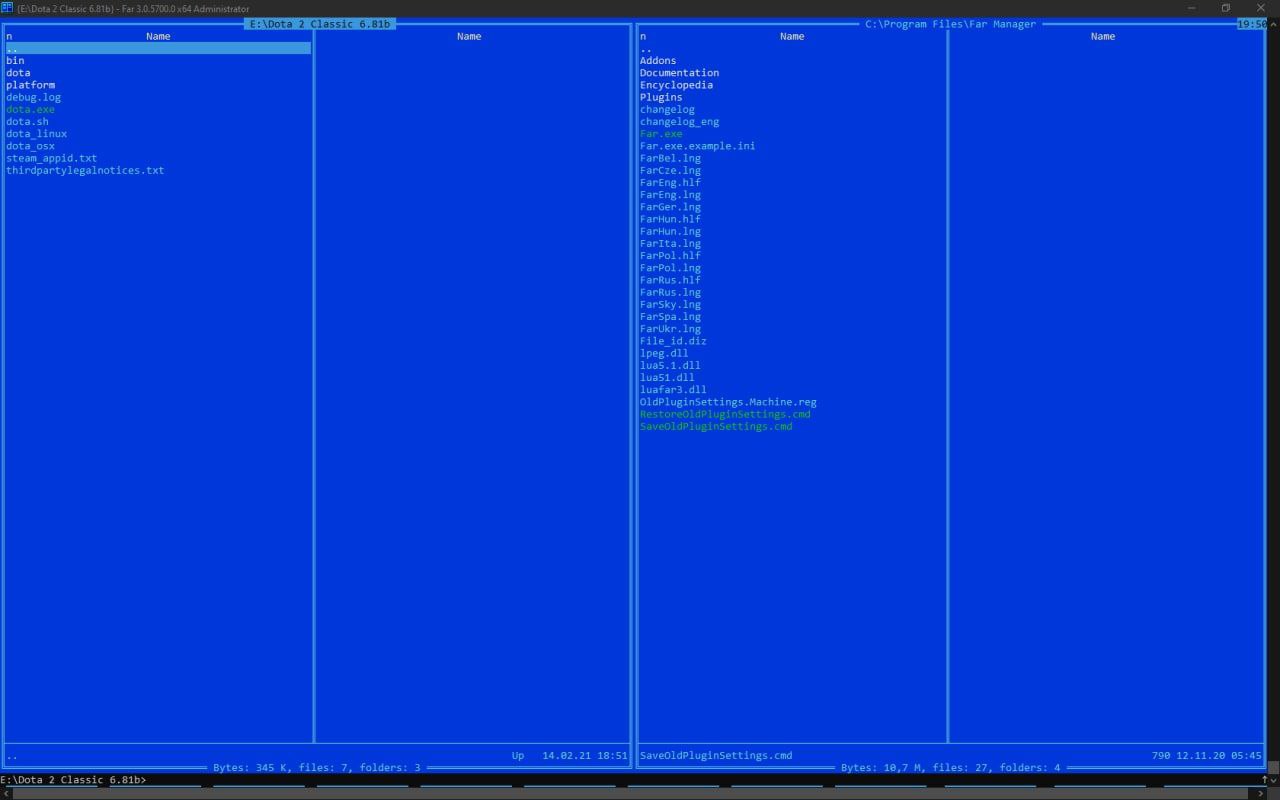Select the lua51.dll file
The image size is (1280, 800).
(667, 377)
